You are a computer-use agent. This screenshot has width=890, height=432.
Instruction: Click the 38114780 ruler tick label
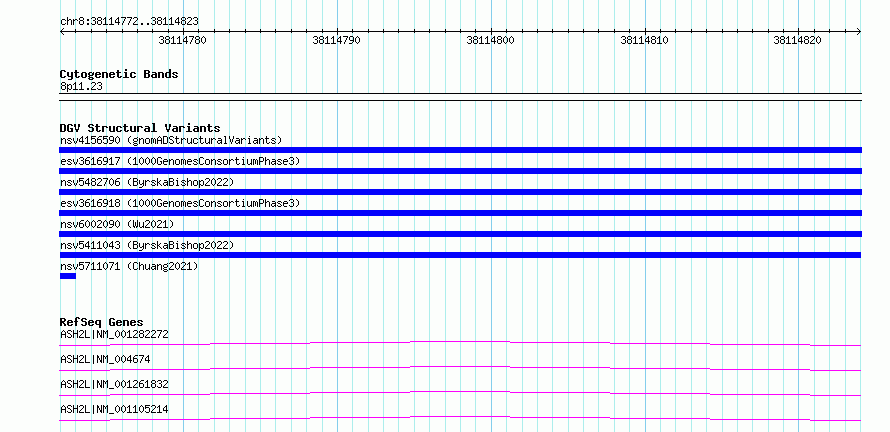[x=182, y=40]
